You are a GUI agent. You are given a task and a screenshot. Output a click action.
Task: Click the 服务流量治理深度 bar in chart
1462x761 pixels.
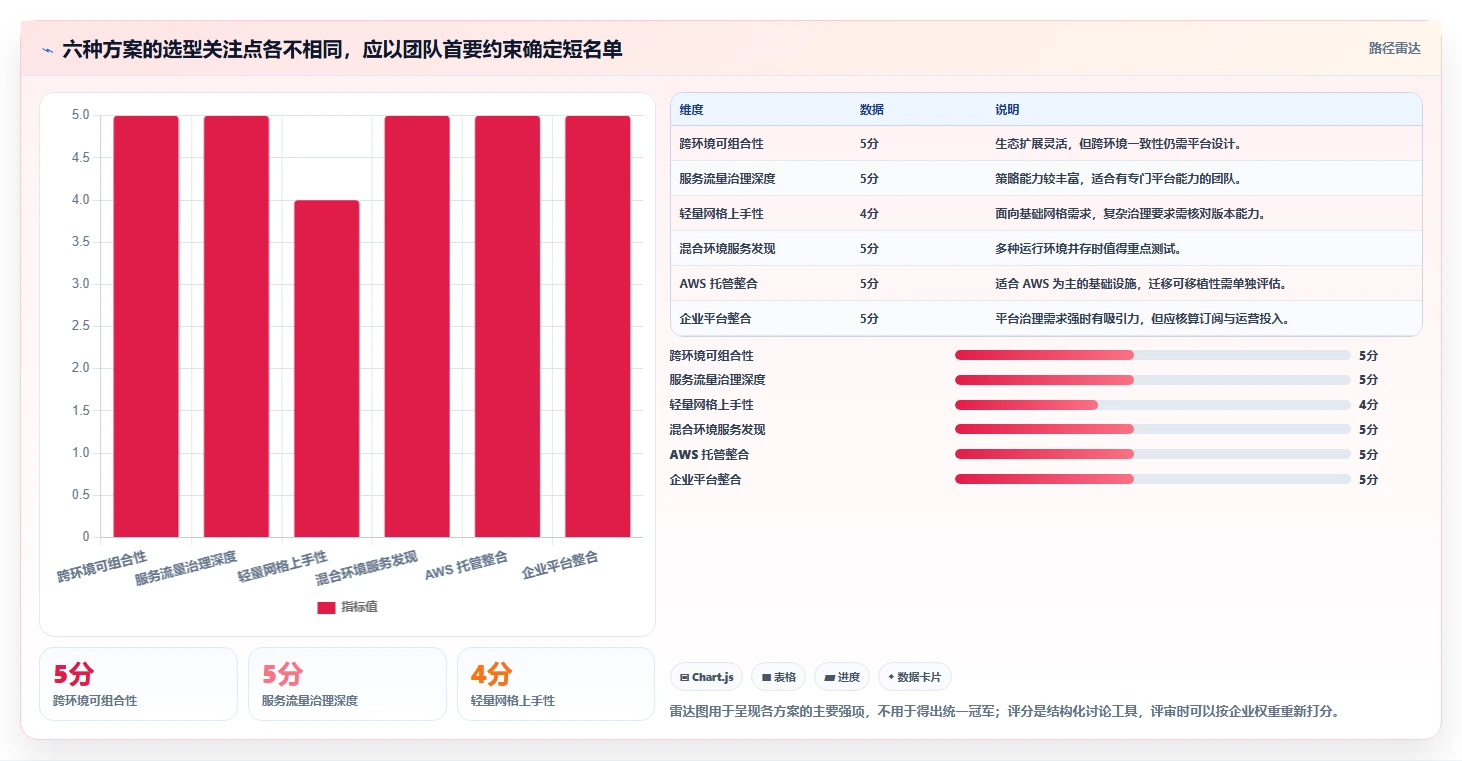tap(236, 326)
